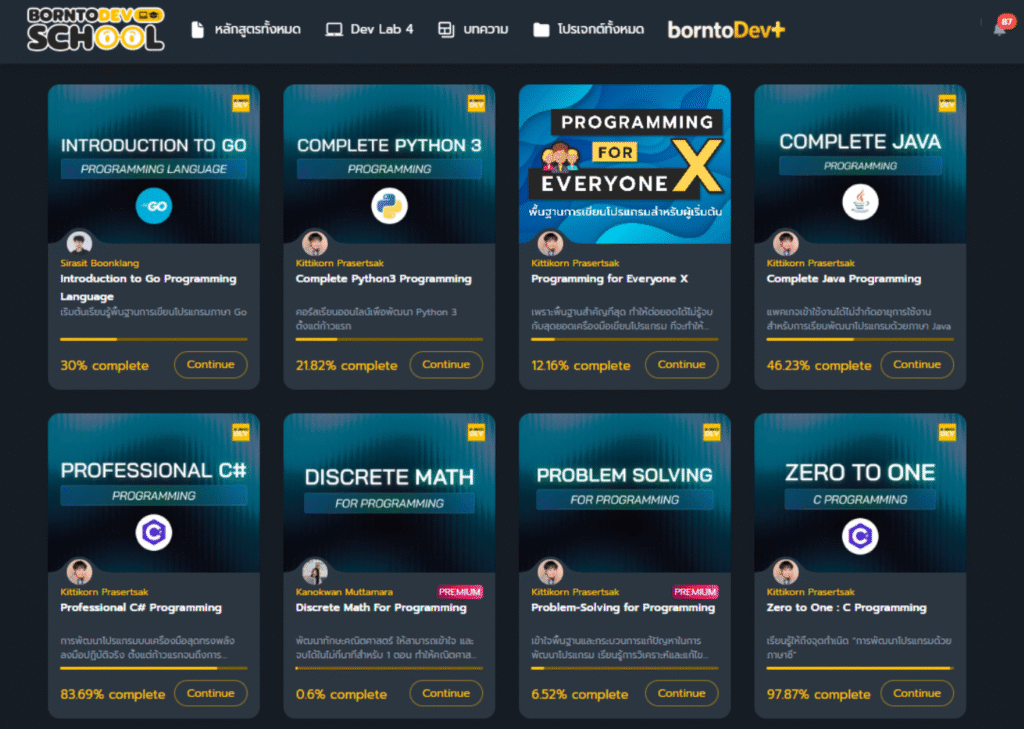Click instructor avatar on Problem-Solving course
This screenshot has width=1024, height=729.
click(550, 572)
